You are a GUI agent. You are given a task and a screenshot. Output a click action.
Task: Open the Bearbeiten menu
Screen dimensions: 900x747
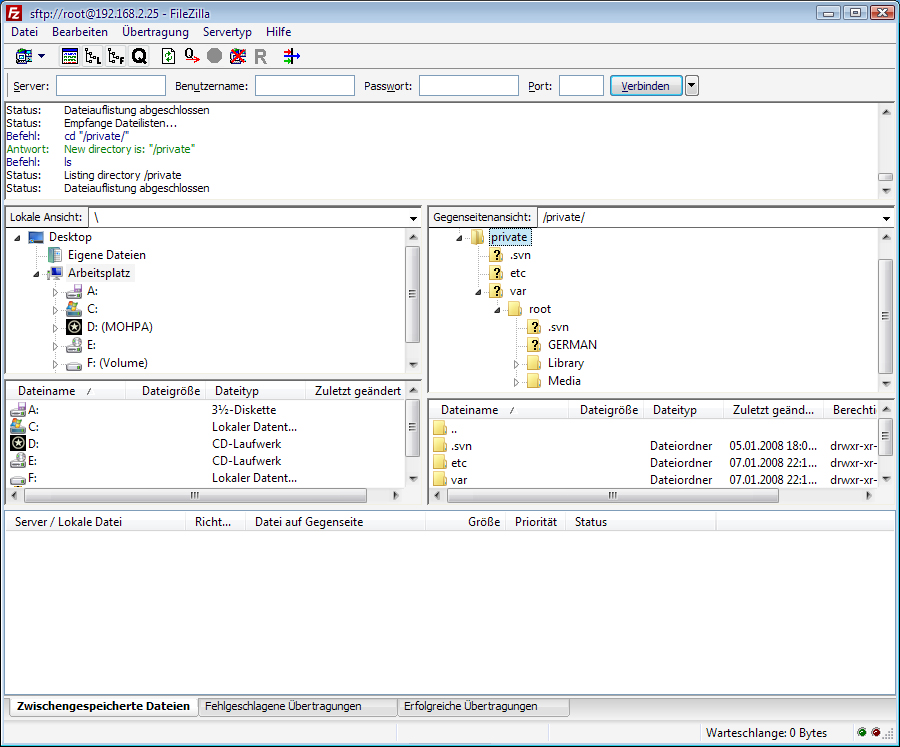80,32
